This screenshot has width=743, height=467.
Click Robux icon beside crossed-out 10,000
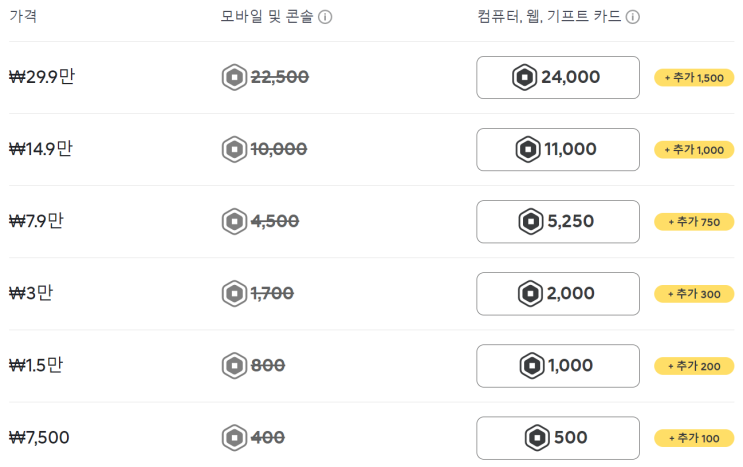tap(234, 149)
